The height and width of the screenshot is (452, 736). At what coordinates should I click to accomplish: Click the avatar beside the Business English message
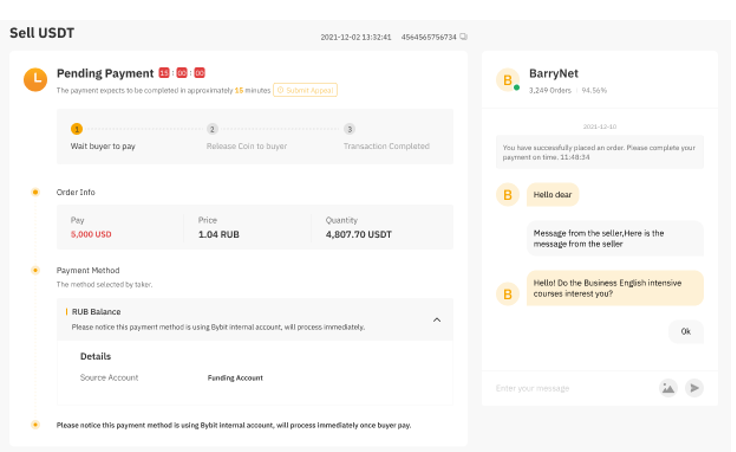pyautogui.click(x=508, y=293)
